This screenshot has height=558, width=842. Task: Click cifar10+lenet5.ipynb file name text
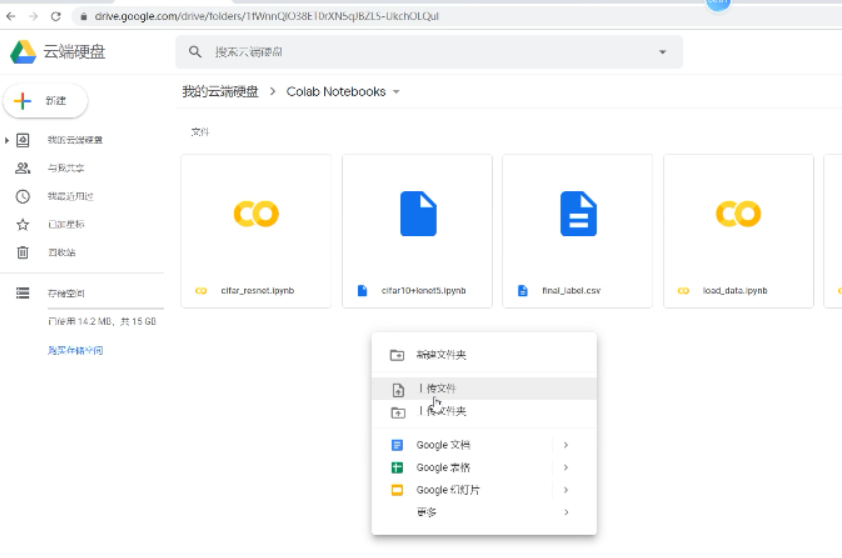pyautogui.click(x=424, y=291)
